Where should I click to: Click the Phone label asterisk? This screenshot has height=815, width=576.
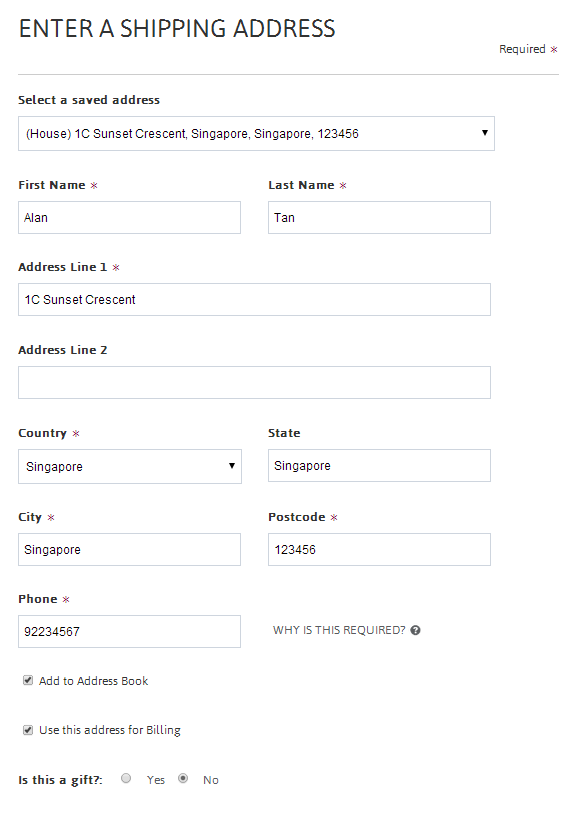66,599
